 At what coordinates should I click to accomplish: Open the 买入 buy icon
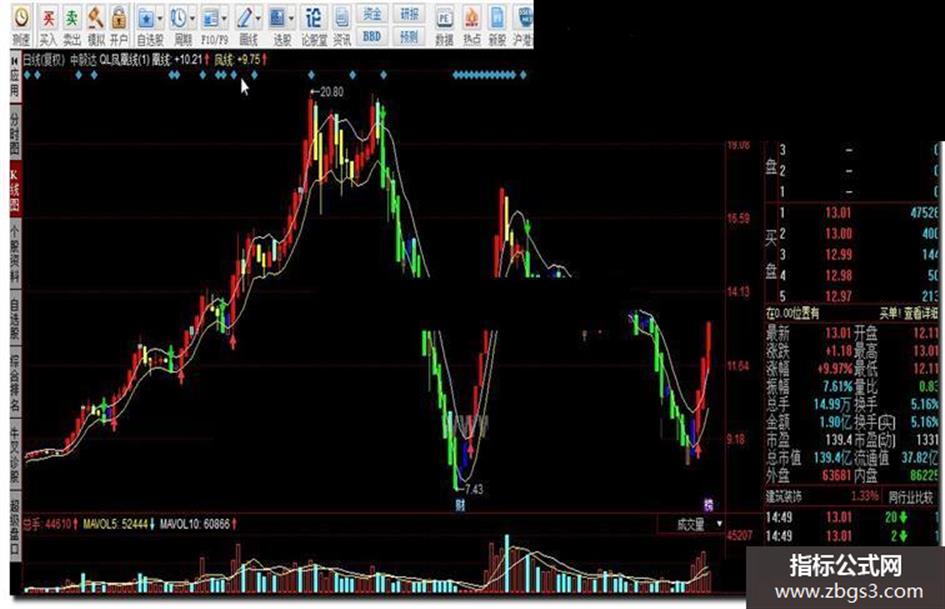(x=48, y=18)
